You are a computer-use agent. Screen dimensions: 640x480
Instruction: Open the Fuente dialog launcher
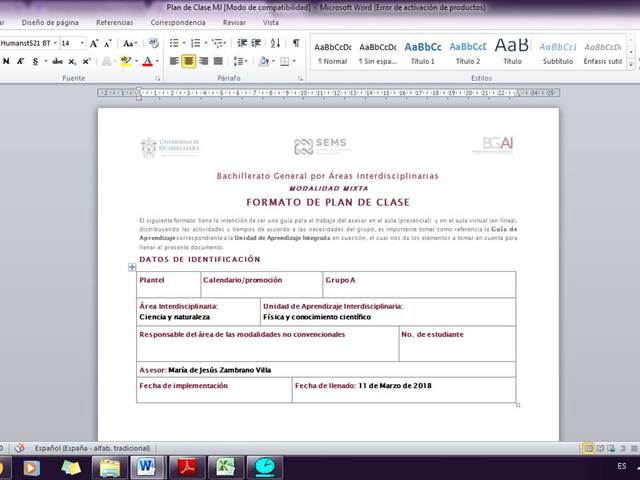tap(158, 78)
